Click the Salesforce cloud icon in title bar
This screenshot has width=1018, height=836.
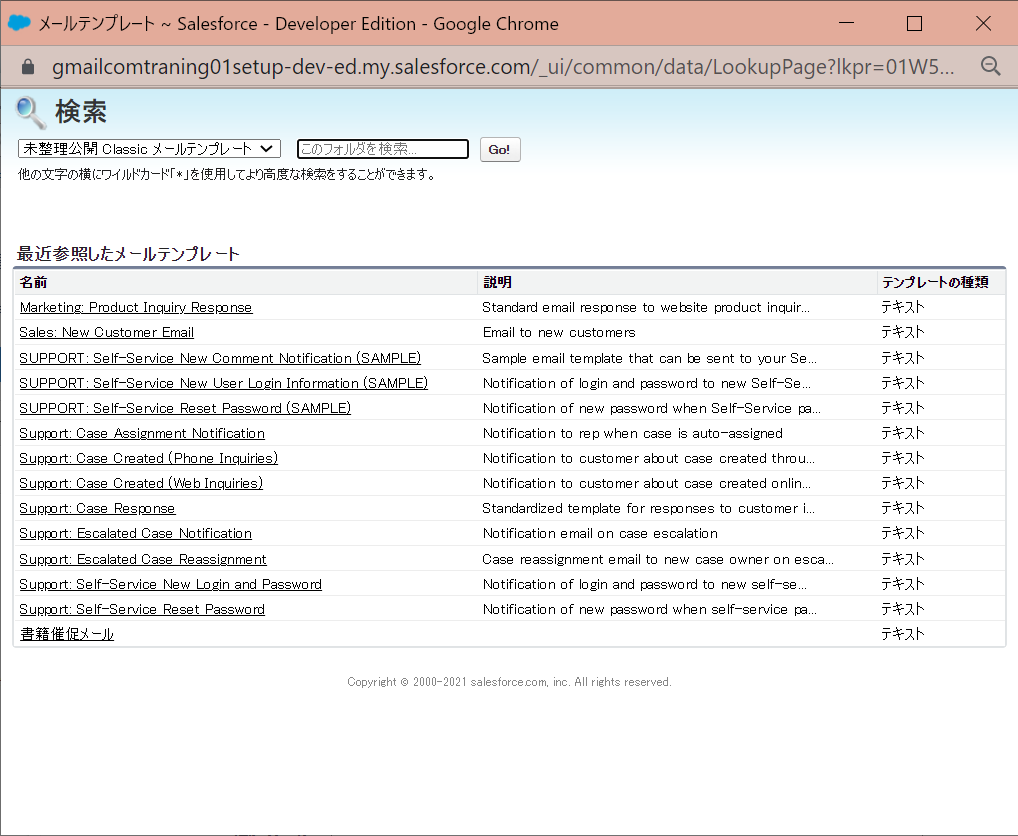pos(19,23)
